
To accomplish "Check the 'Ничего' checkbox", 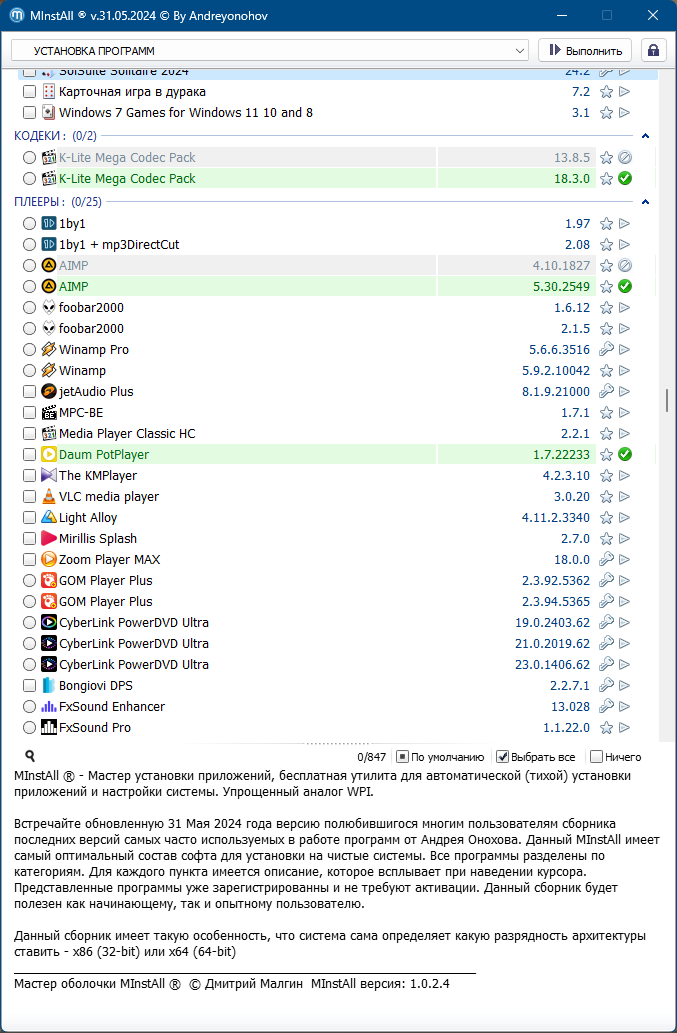I will point(597,757).
